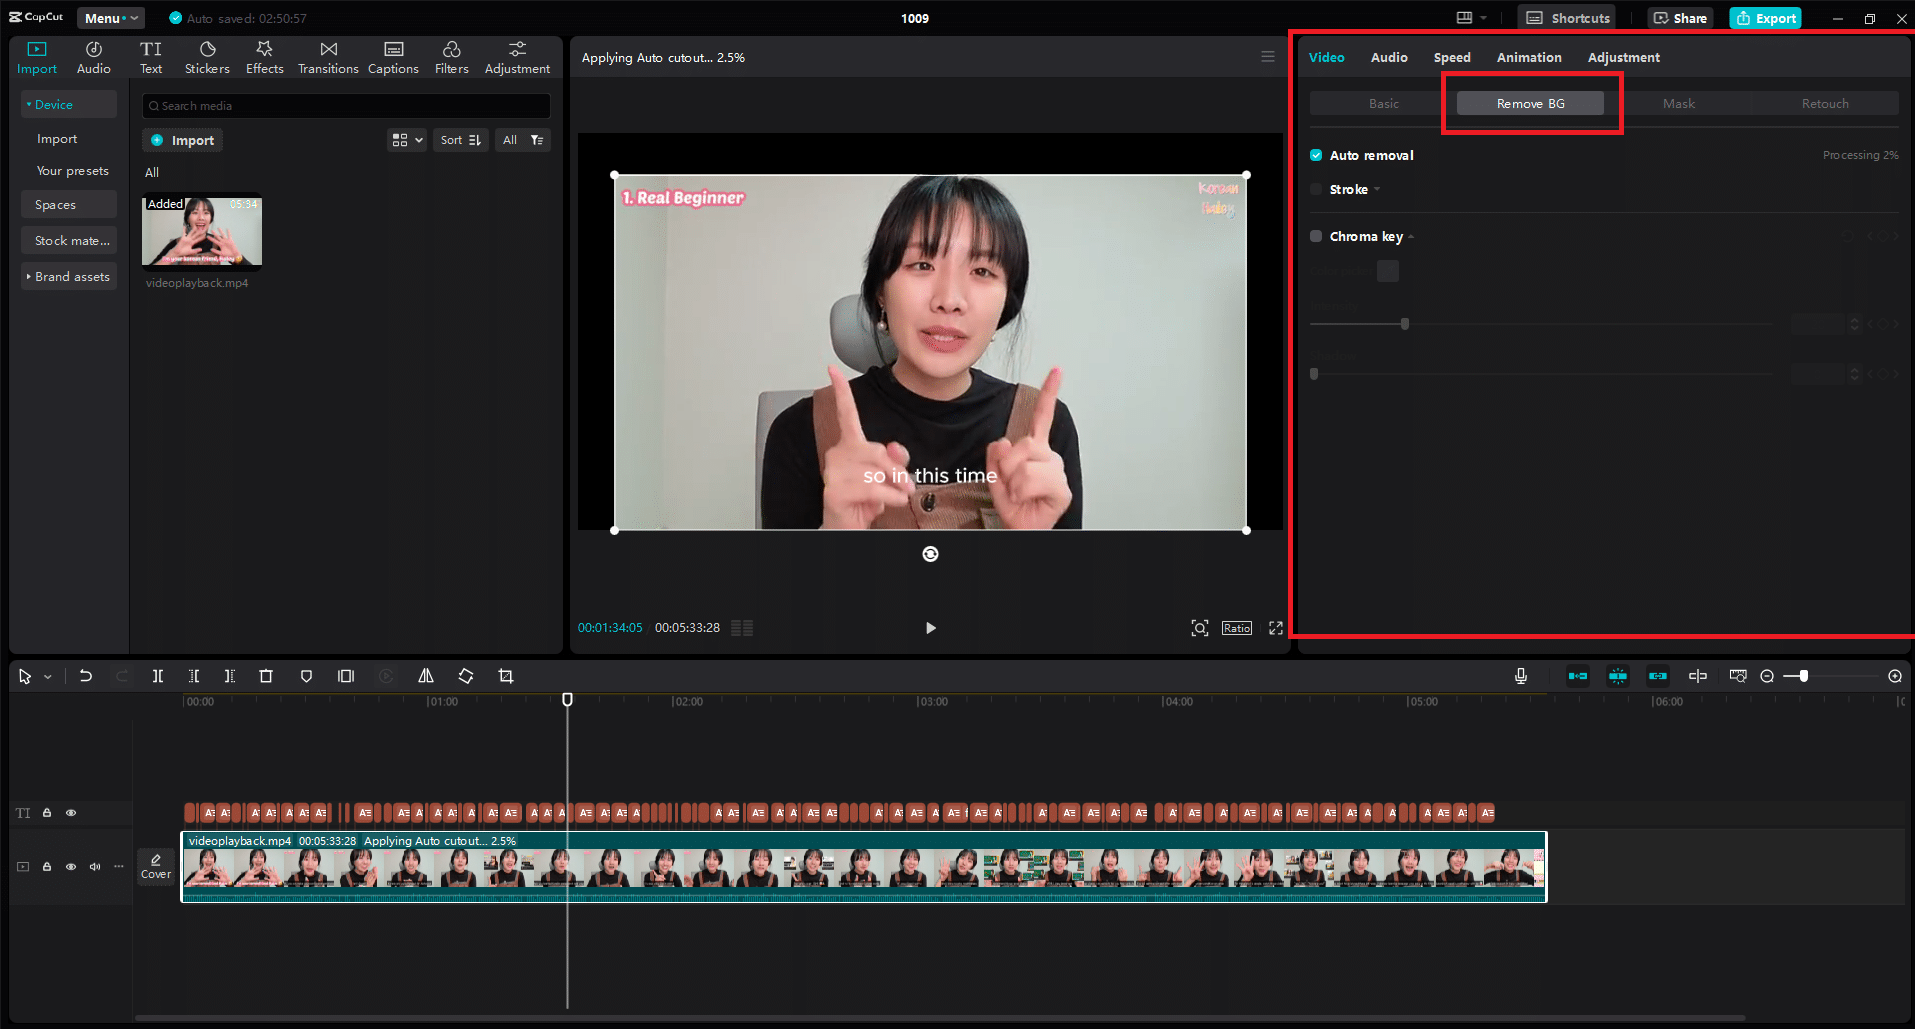The width and height of the screenshot is (1915, 1029).
Task: Open the Sort dropdown in media panel
Action: pos(461,140)
